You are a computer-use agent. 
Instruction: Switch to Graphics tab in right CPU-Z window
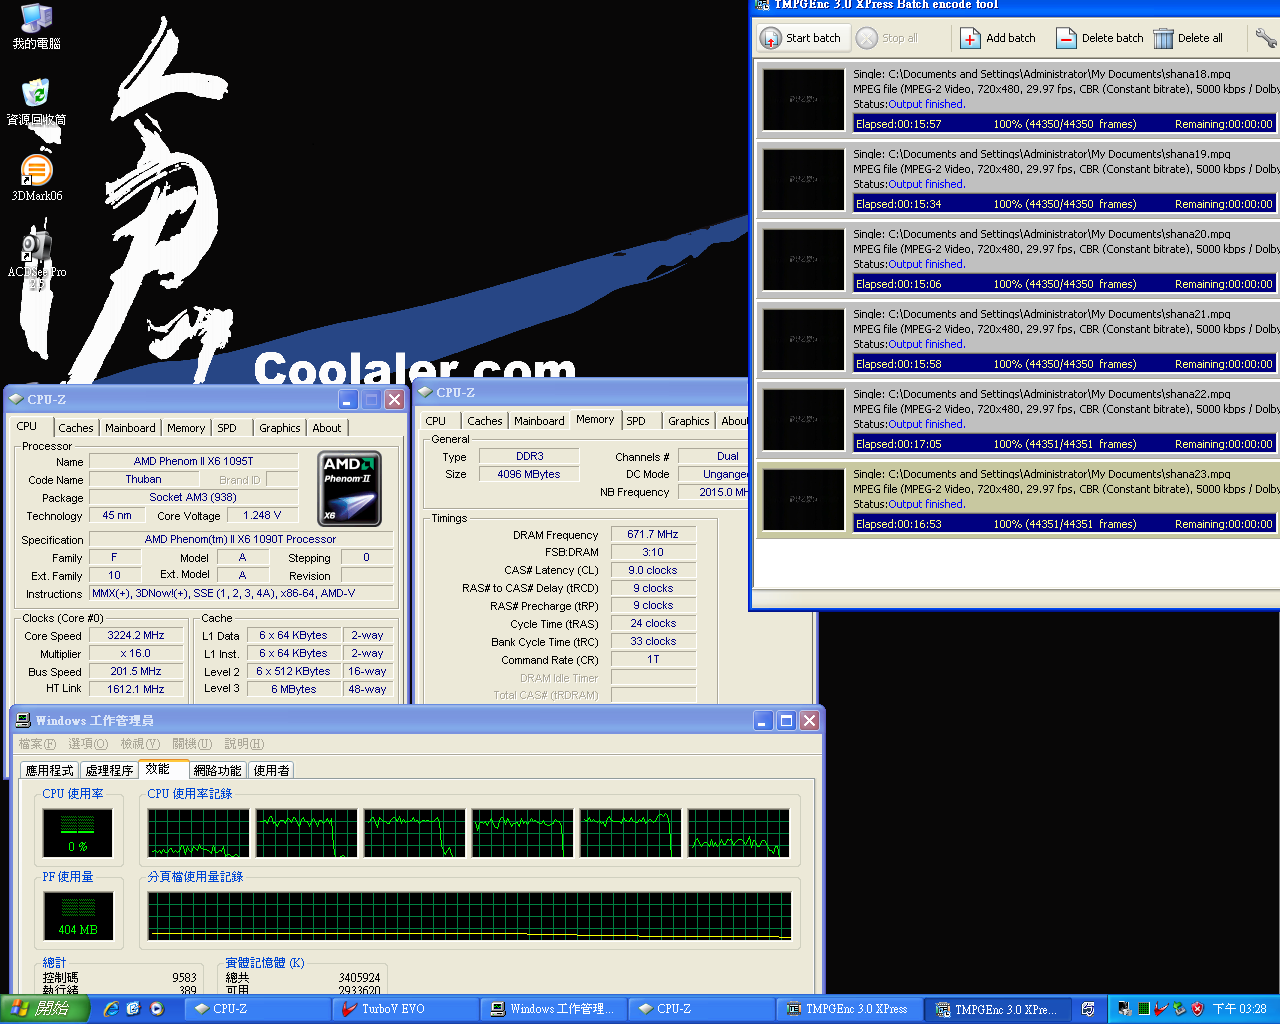tap(689, 421)
